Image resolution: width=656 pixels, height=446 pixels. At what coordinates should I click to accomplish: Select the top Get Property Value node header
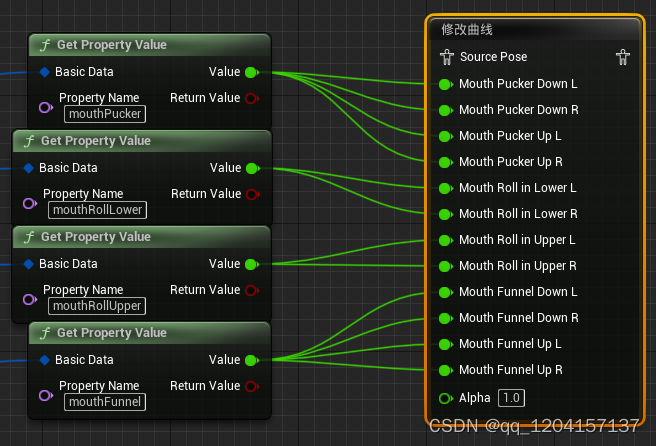pyautogui.click(x=149, y=45)
